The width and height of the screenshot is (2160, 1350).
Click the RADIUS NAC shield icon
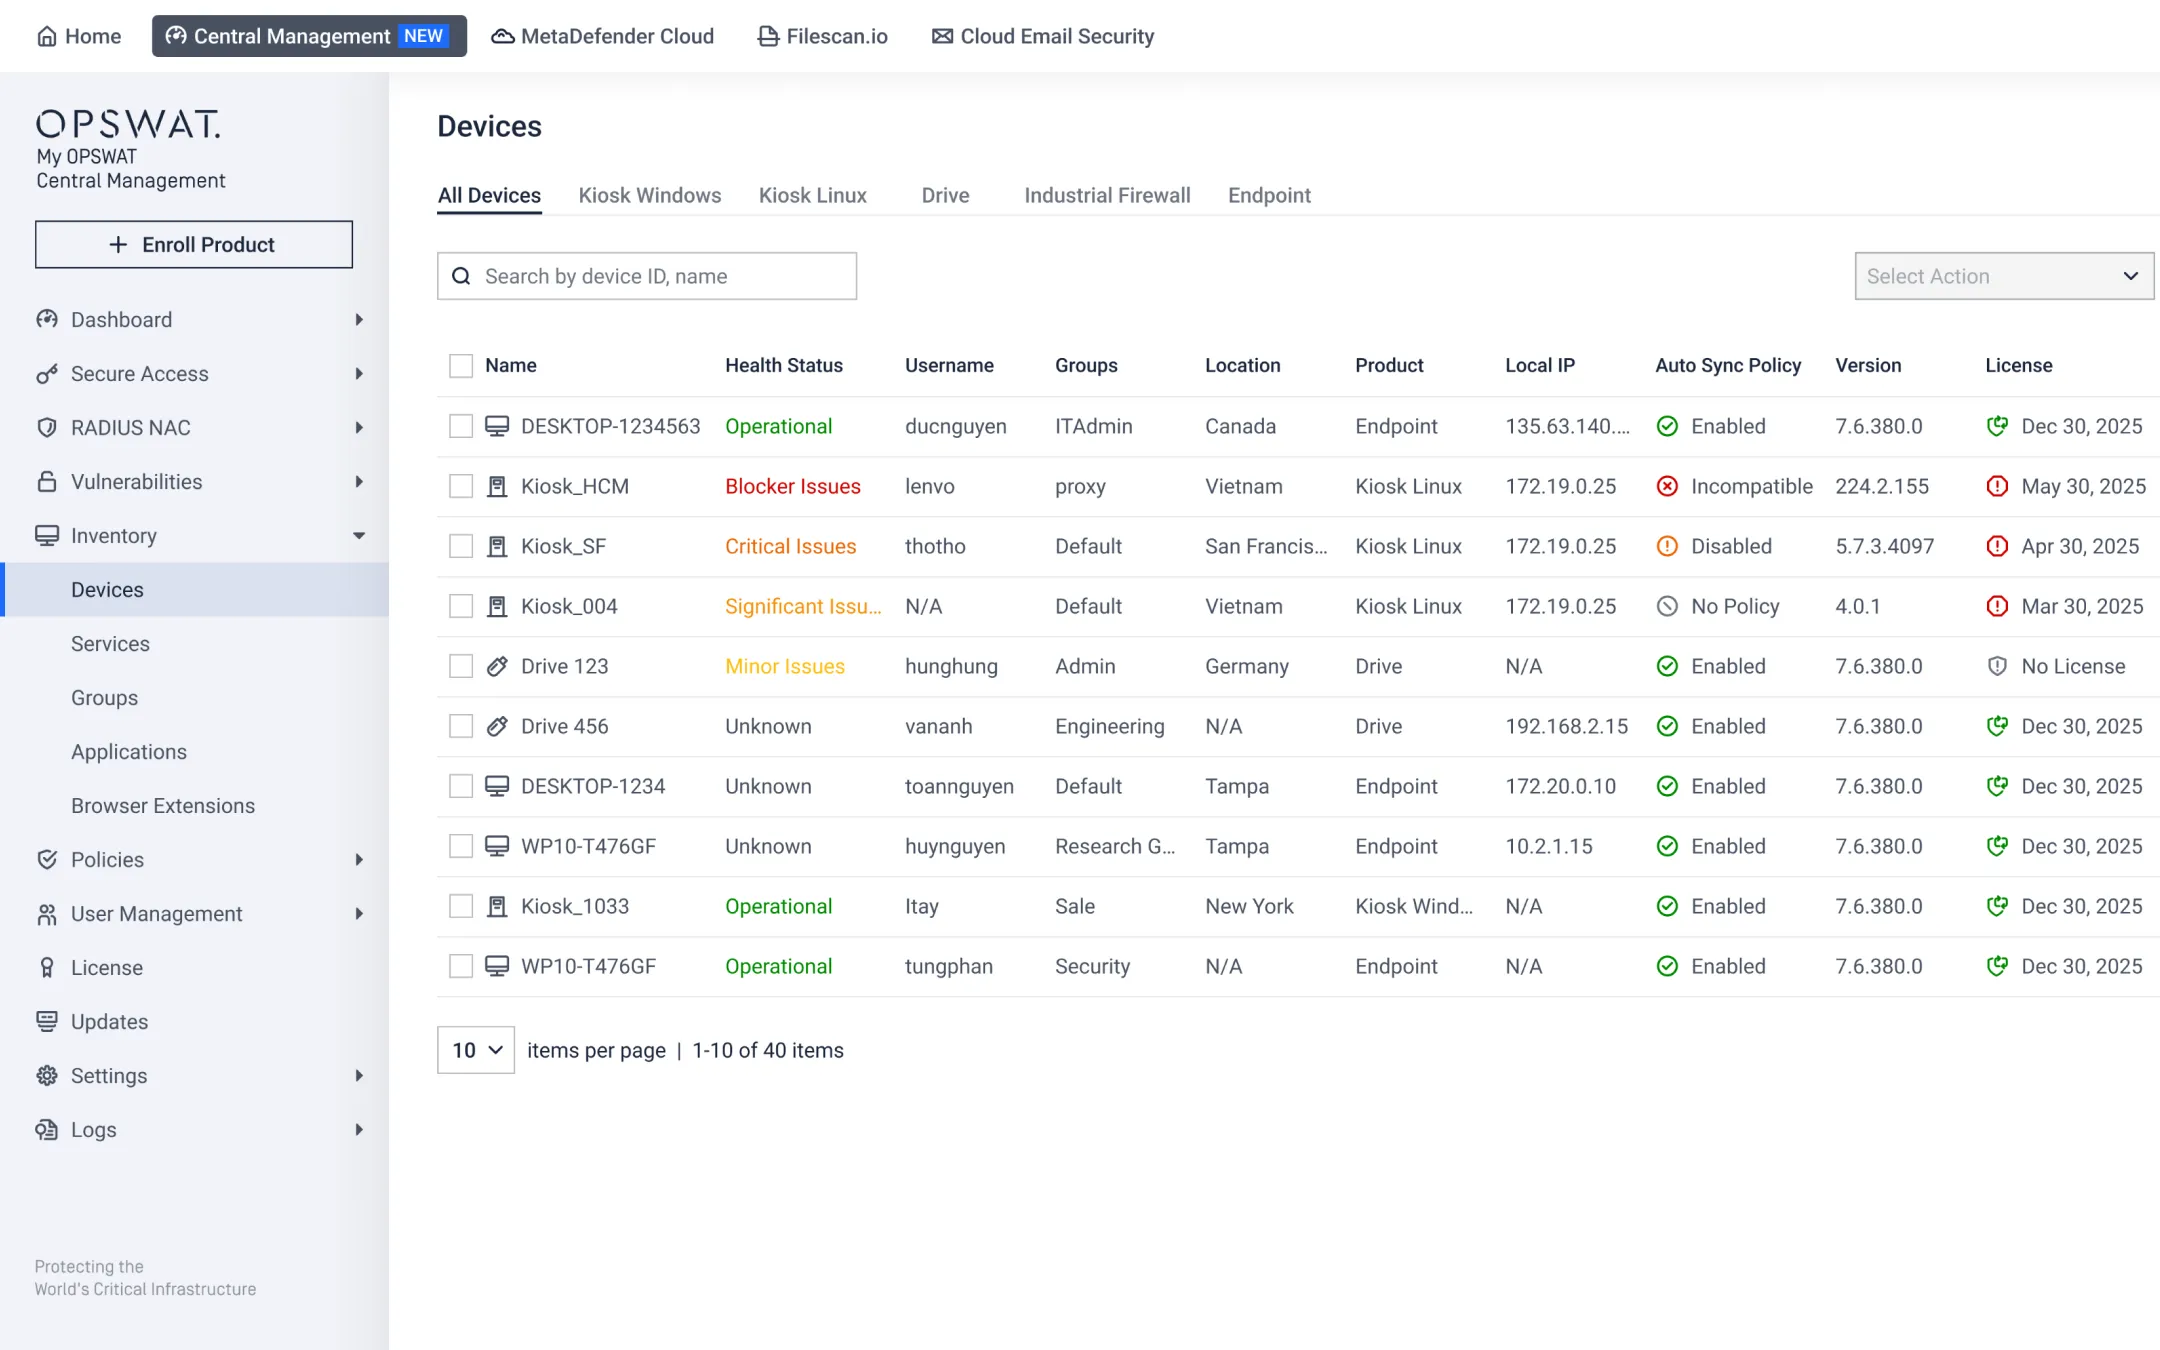point(47,427)
